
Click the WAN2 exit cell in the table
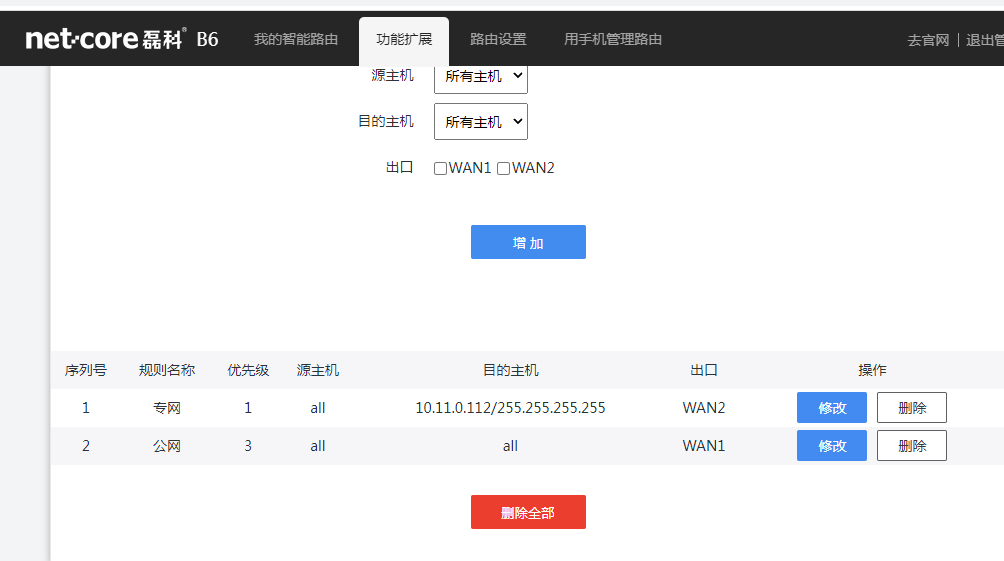pyautogui.click(x=704, y=408)
